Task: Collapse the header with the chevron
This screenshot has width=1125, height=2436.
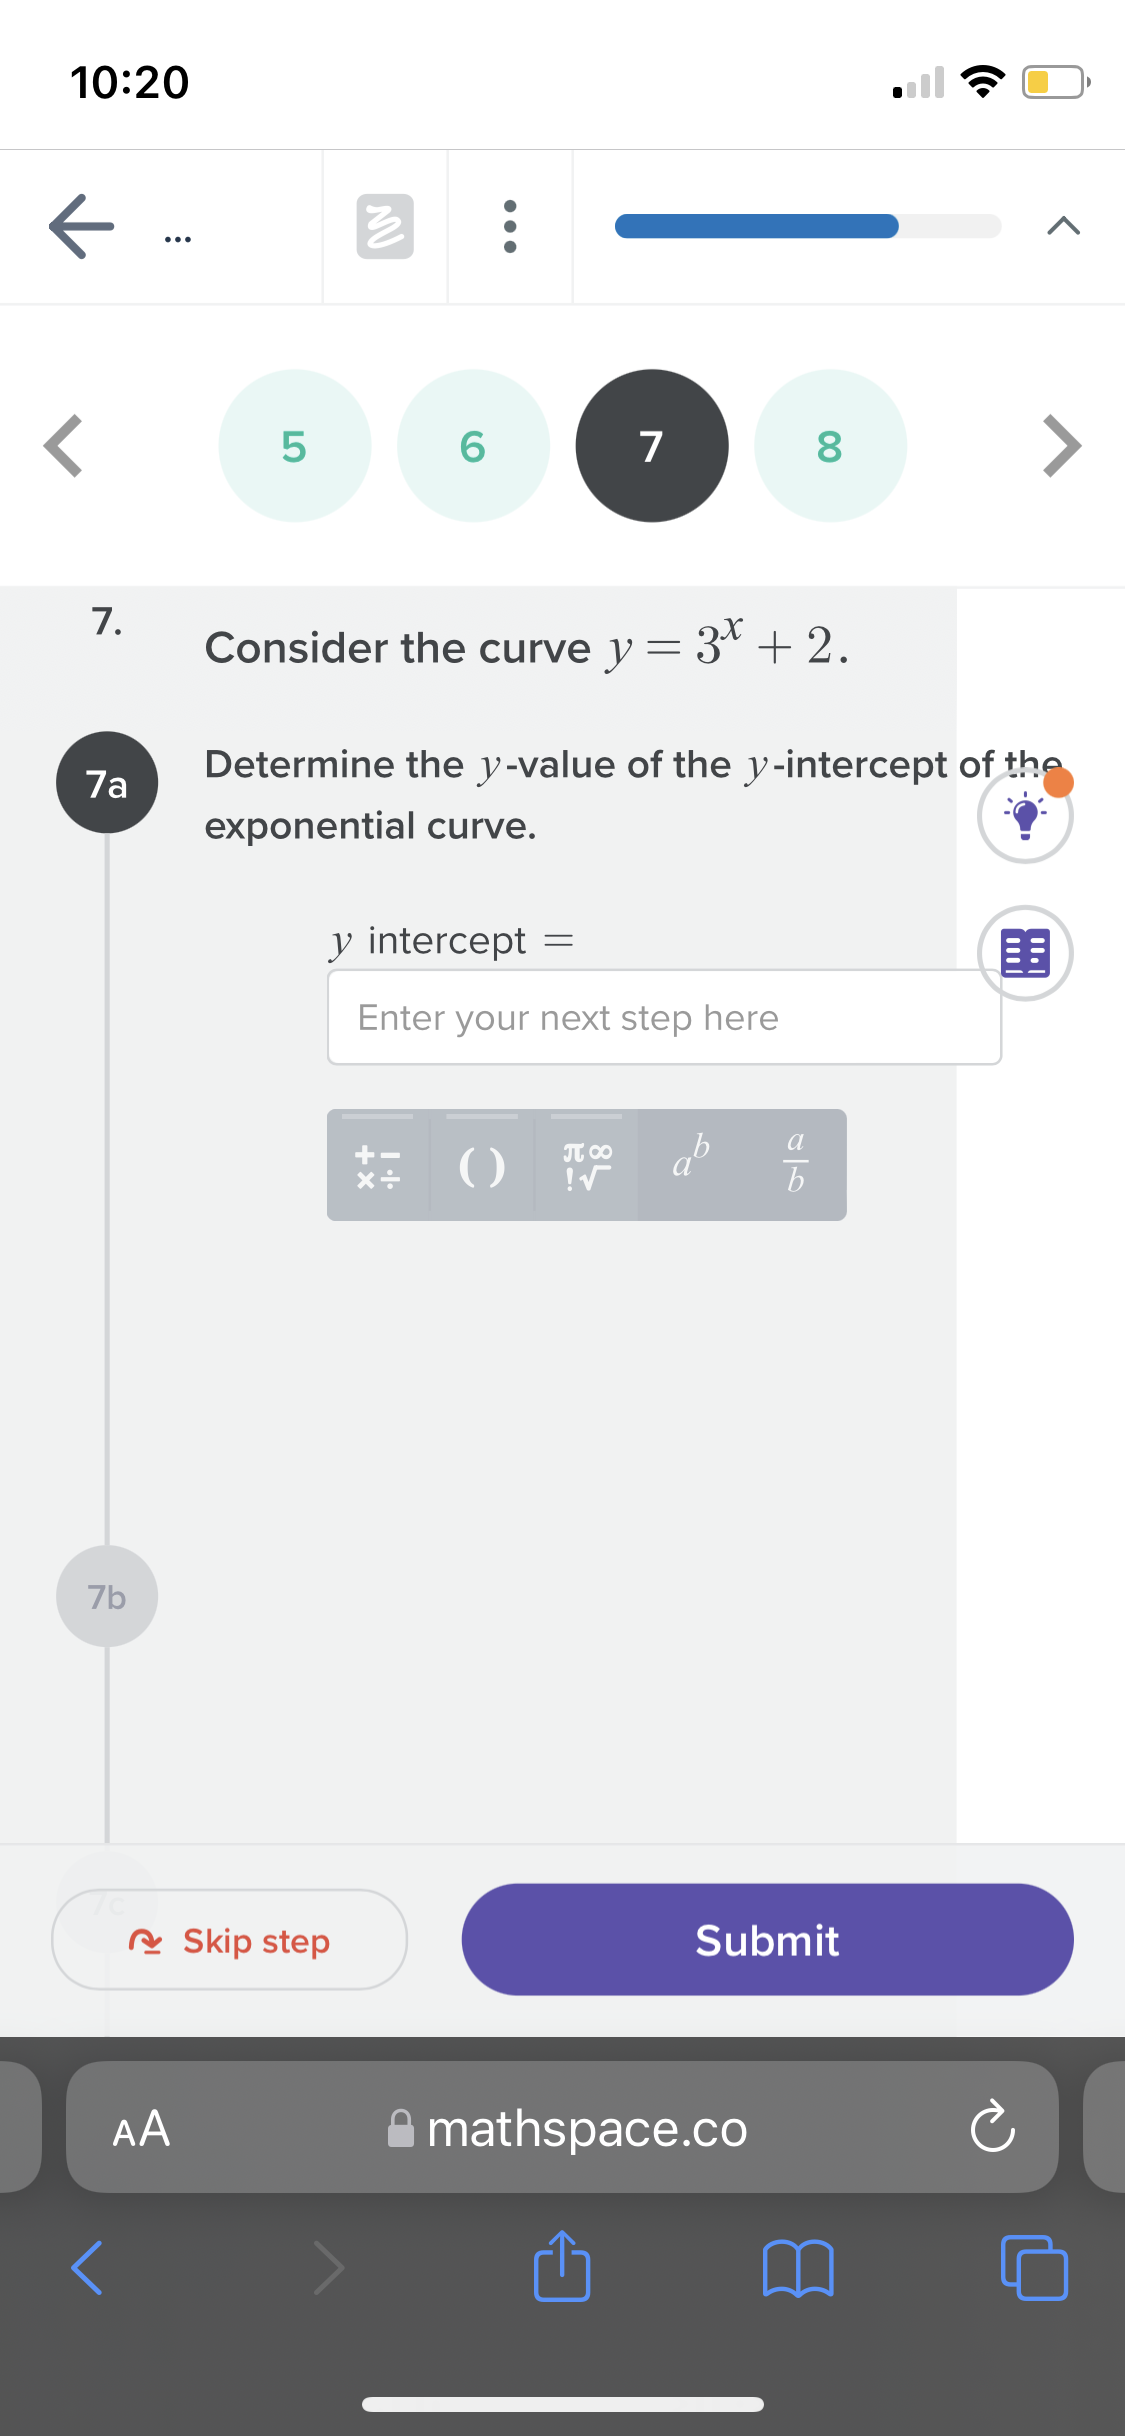Action: click(1062, 227)
